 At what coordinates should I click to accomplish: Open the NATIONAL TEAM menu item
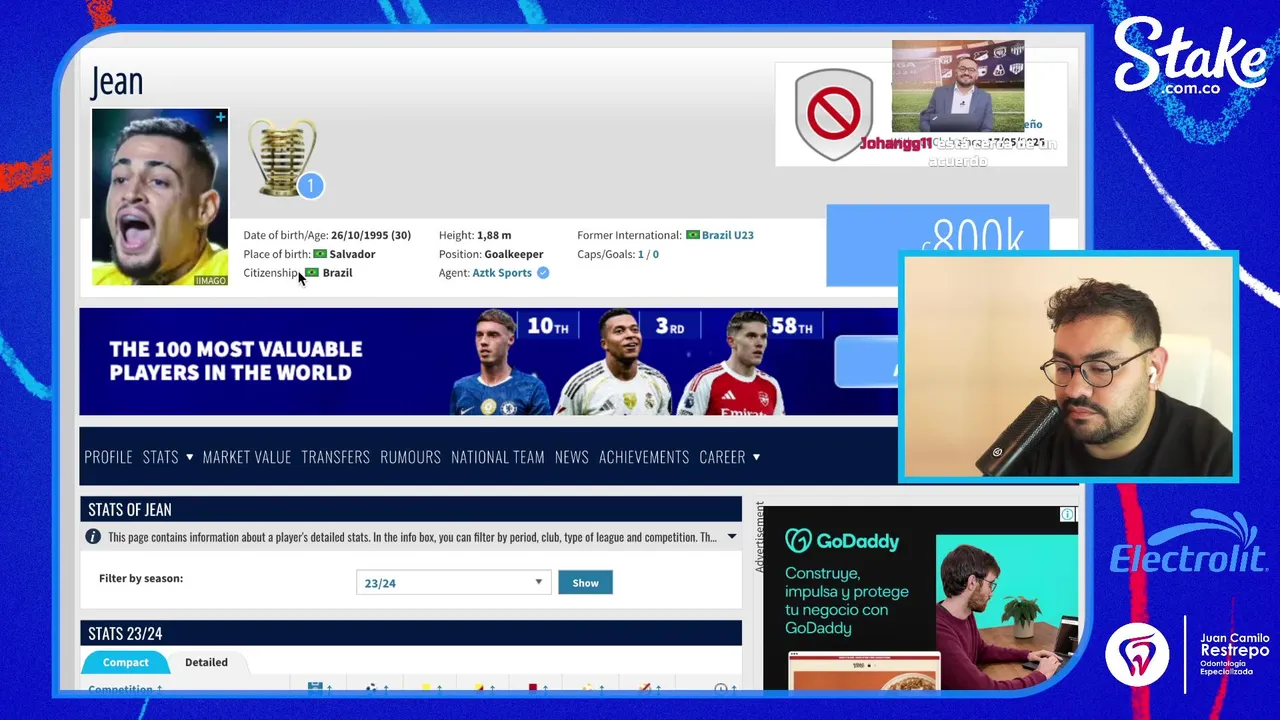pyautogui.click(x=497, y=457)
